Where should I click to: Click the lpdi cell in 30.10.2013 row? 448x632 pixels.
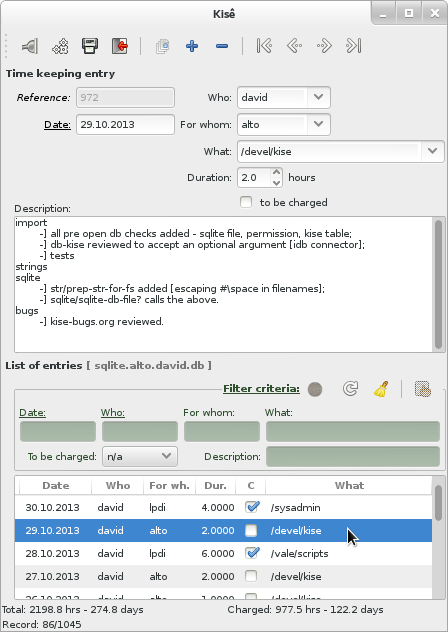tap(157, 507)
